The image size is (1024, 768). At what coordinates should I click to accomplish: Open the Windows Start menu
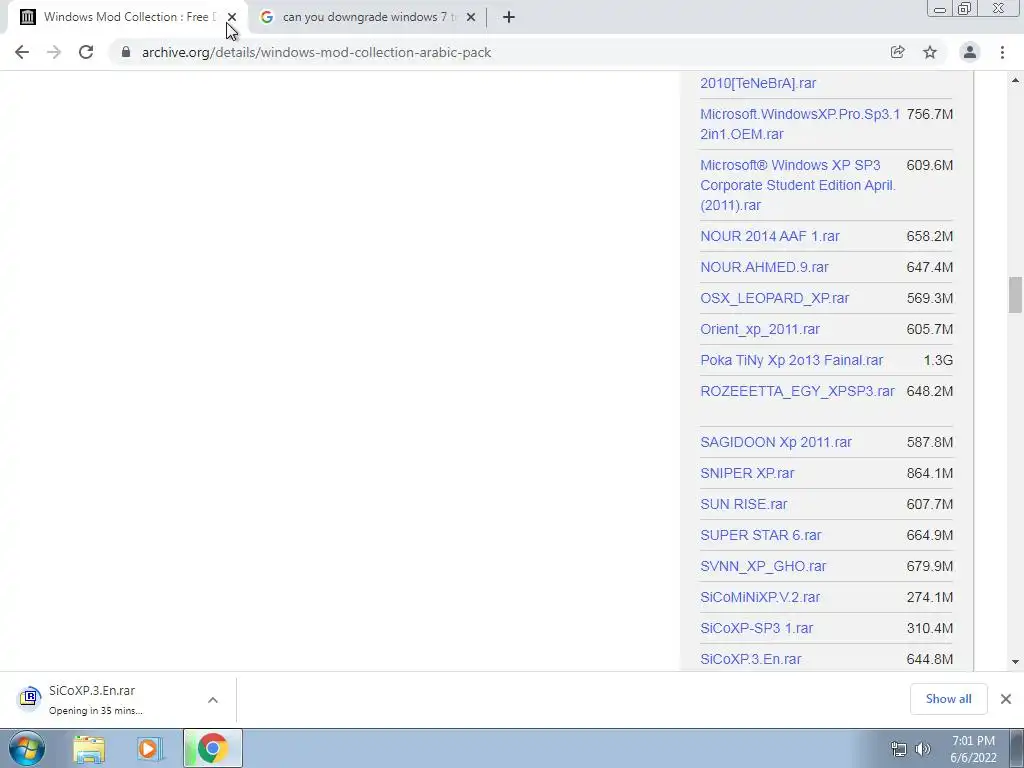[x=27, y=748]
